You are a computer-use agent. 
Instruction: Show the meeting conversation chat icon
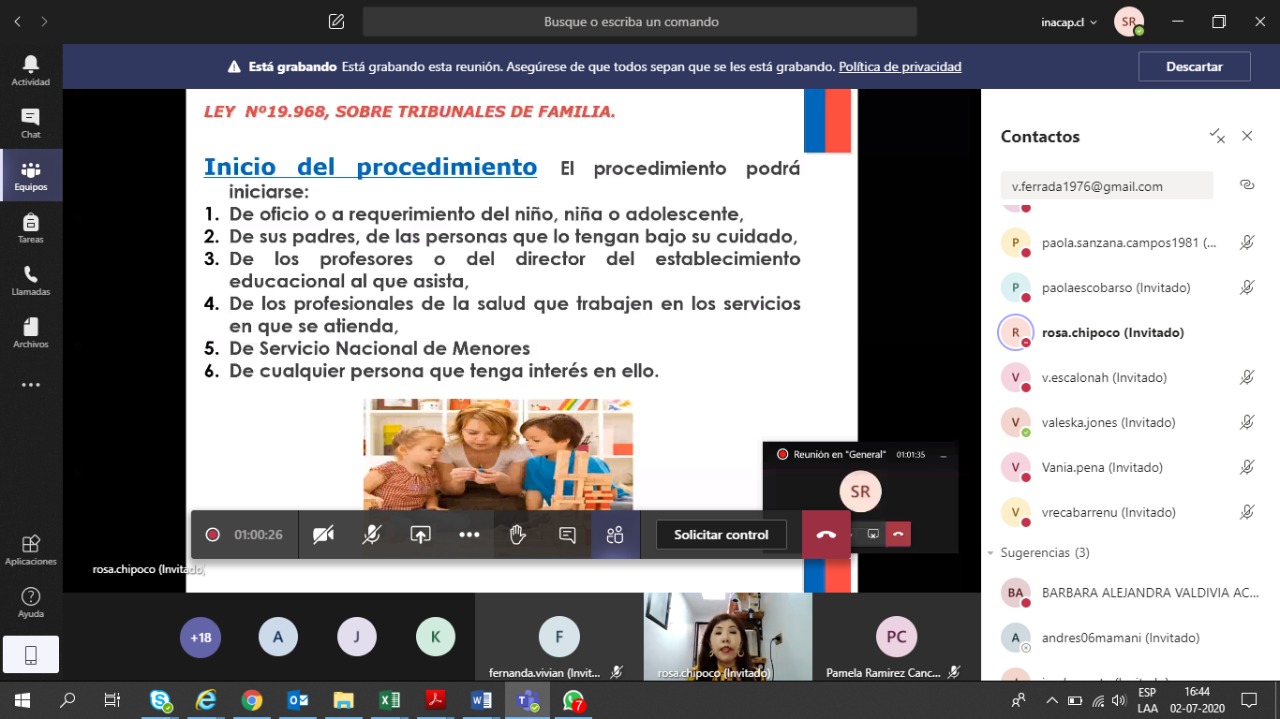click(x=567, y=535)
